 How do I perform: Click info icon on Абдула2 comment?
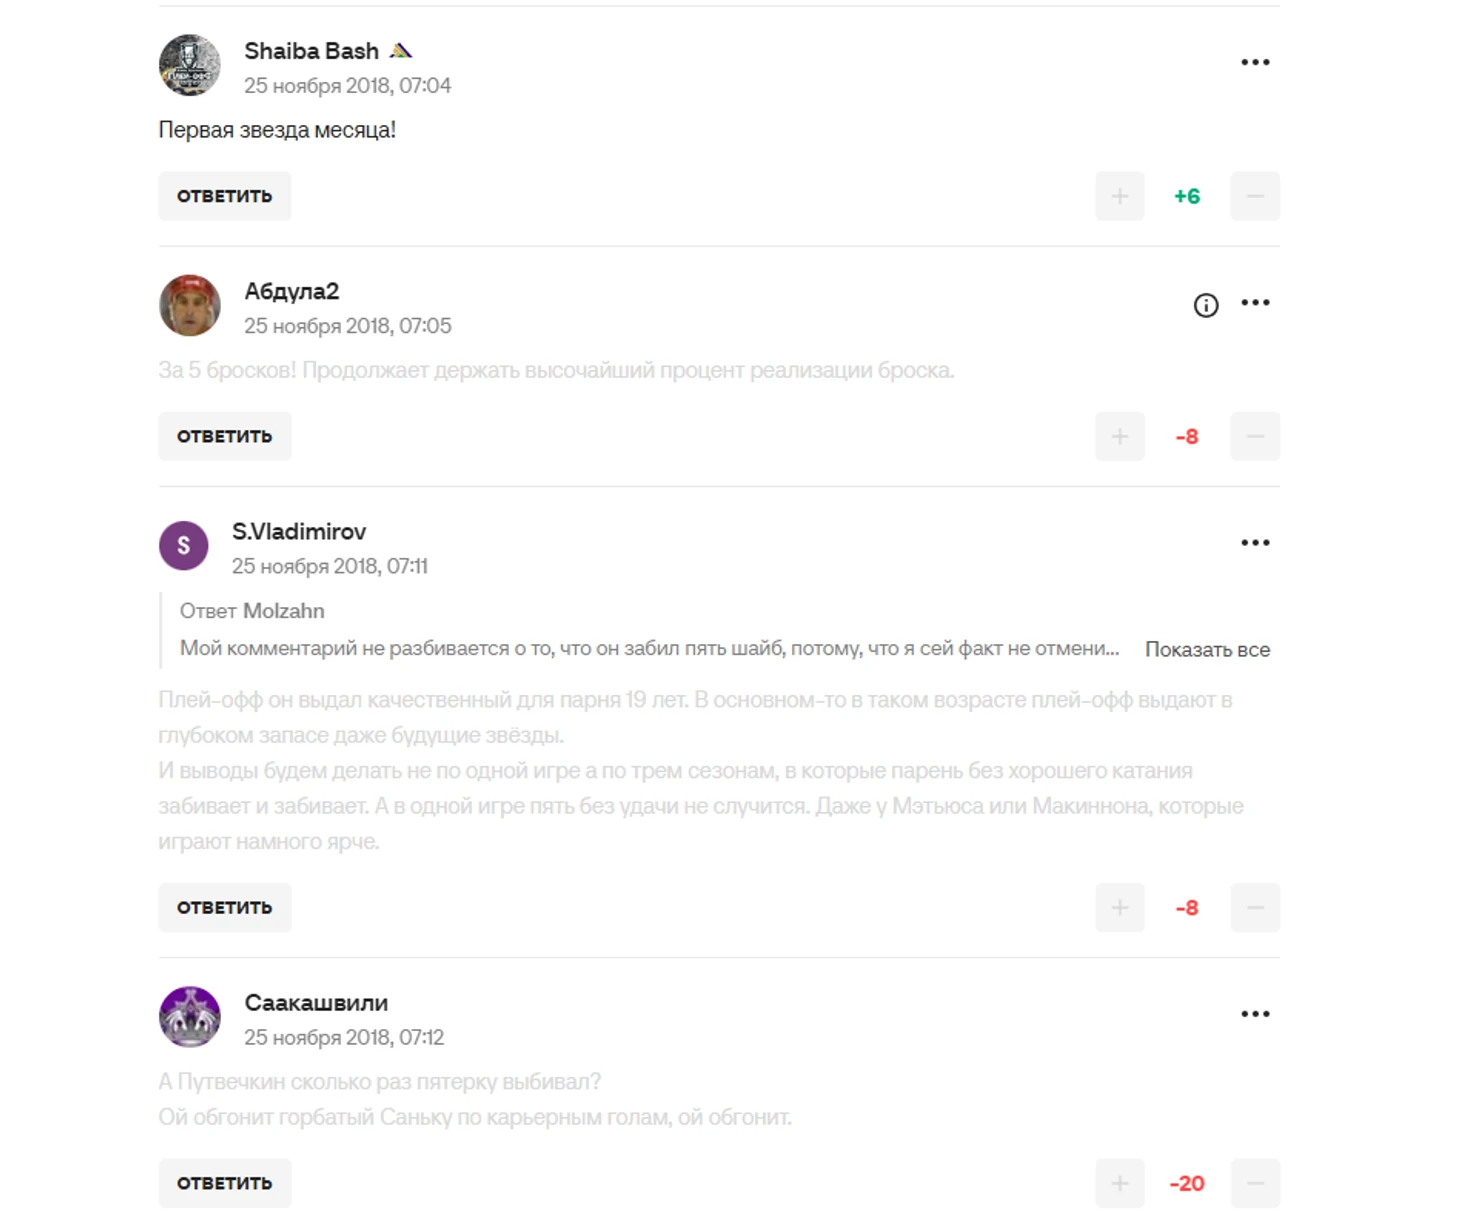(1206, 305)
